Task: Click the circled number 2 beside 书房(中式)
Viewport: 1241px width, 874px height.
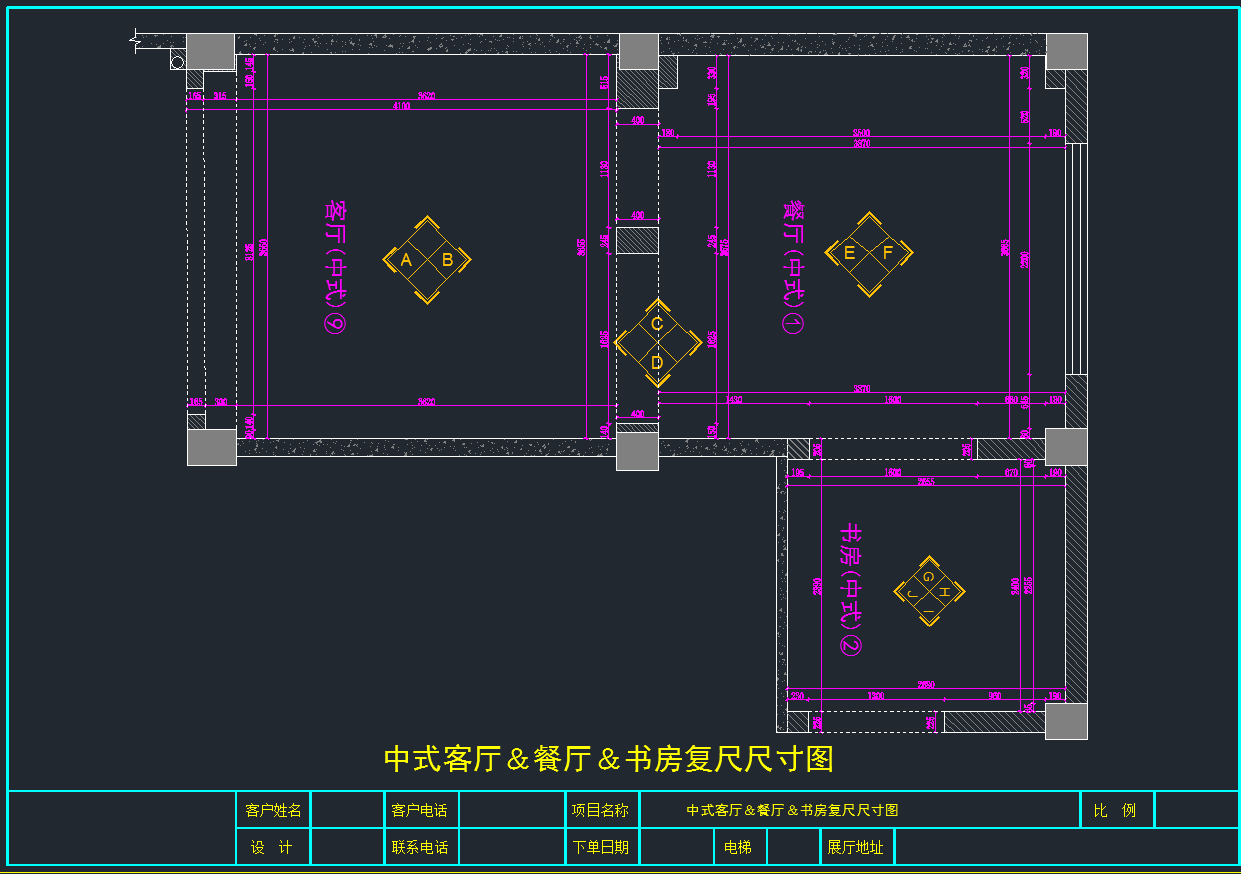Action: (850, 645)
